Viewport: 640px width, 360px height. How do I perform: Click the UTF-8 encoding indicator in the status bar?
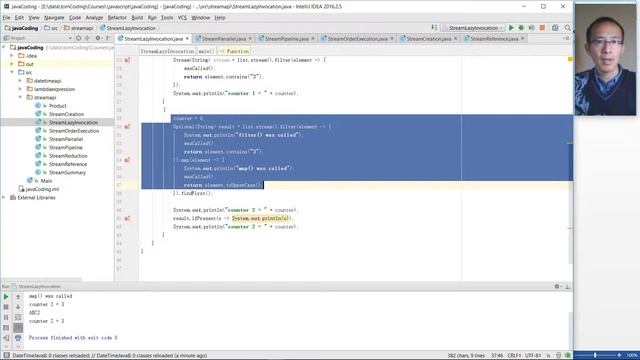point(533,356)
